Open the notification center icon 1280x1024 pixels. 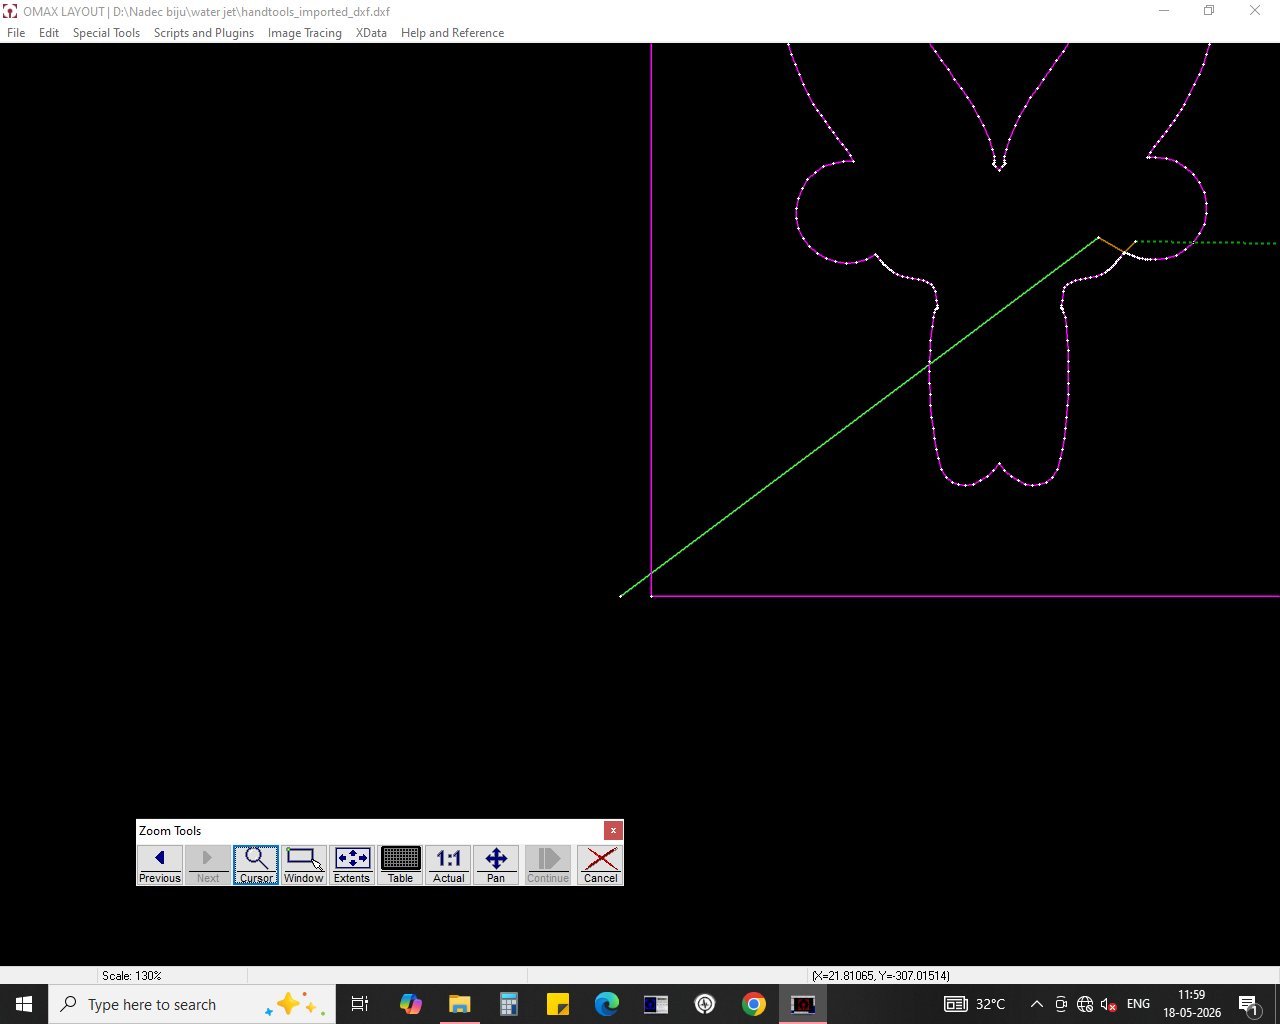coord(1249,1004)
